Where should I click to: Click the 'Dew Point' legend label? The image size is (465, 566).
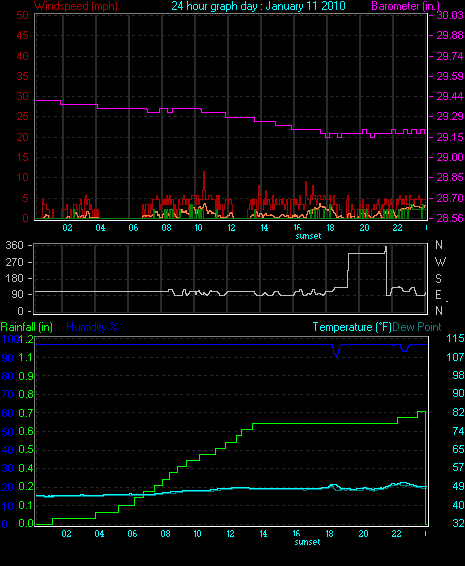point(417,327)
